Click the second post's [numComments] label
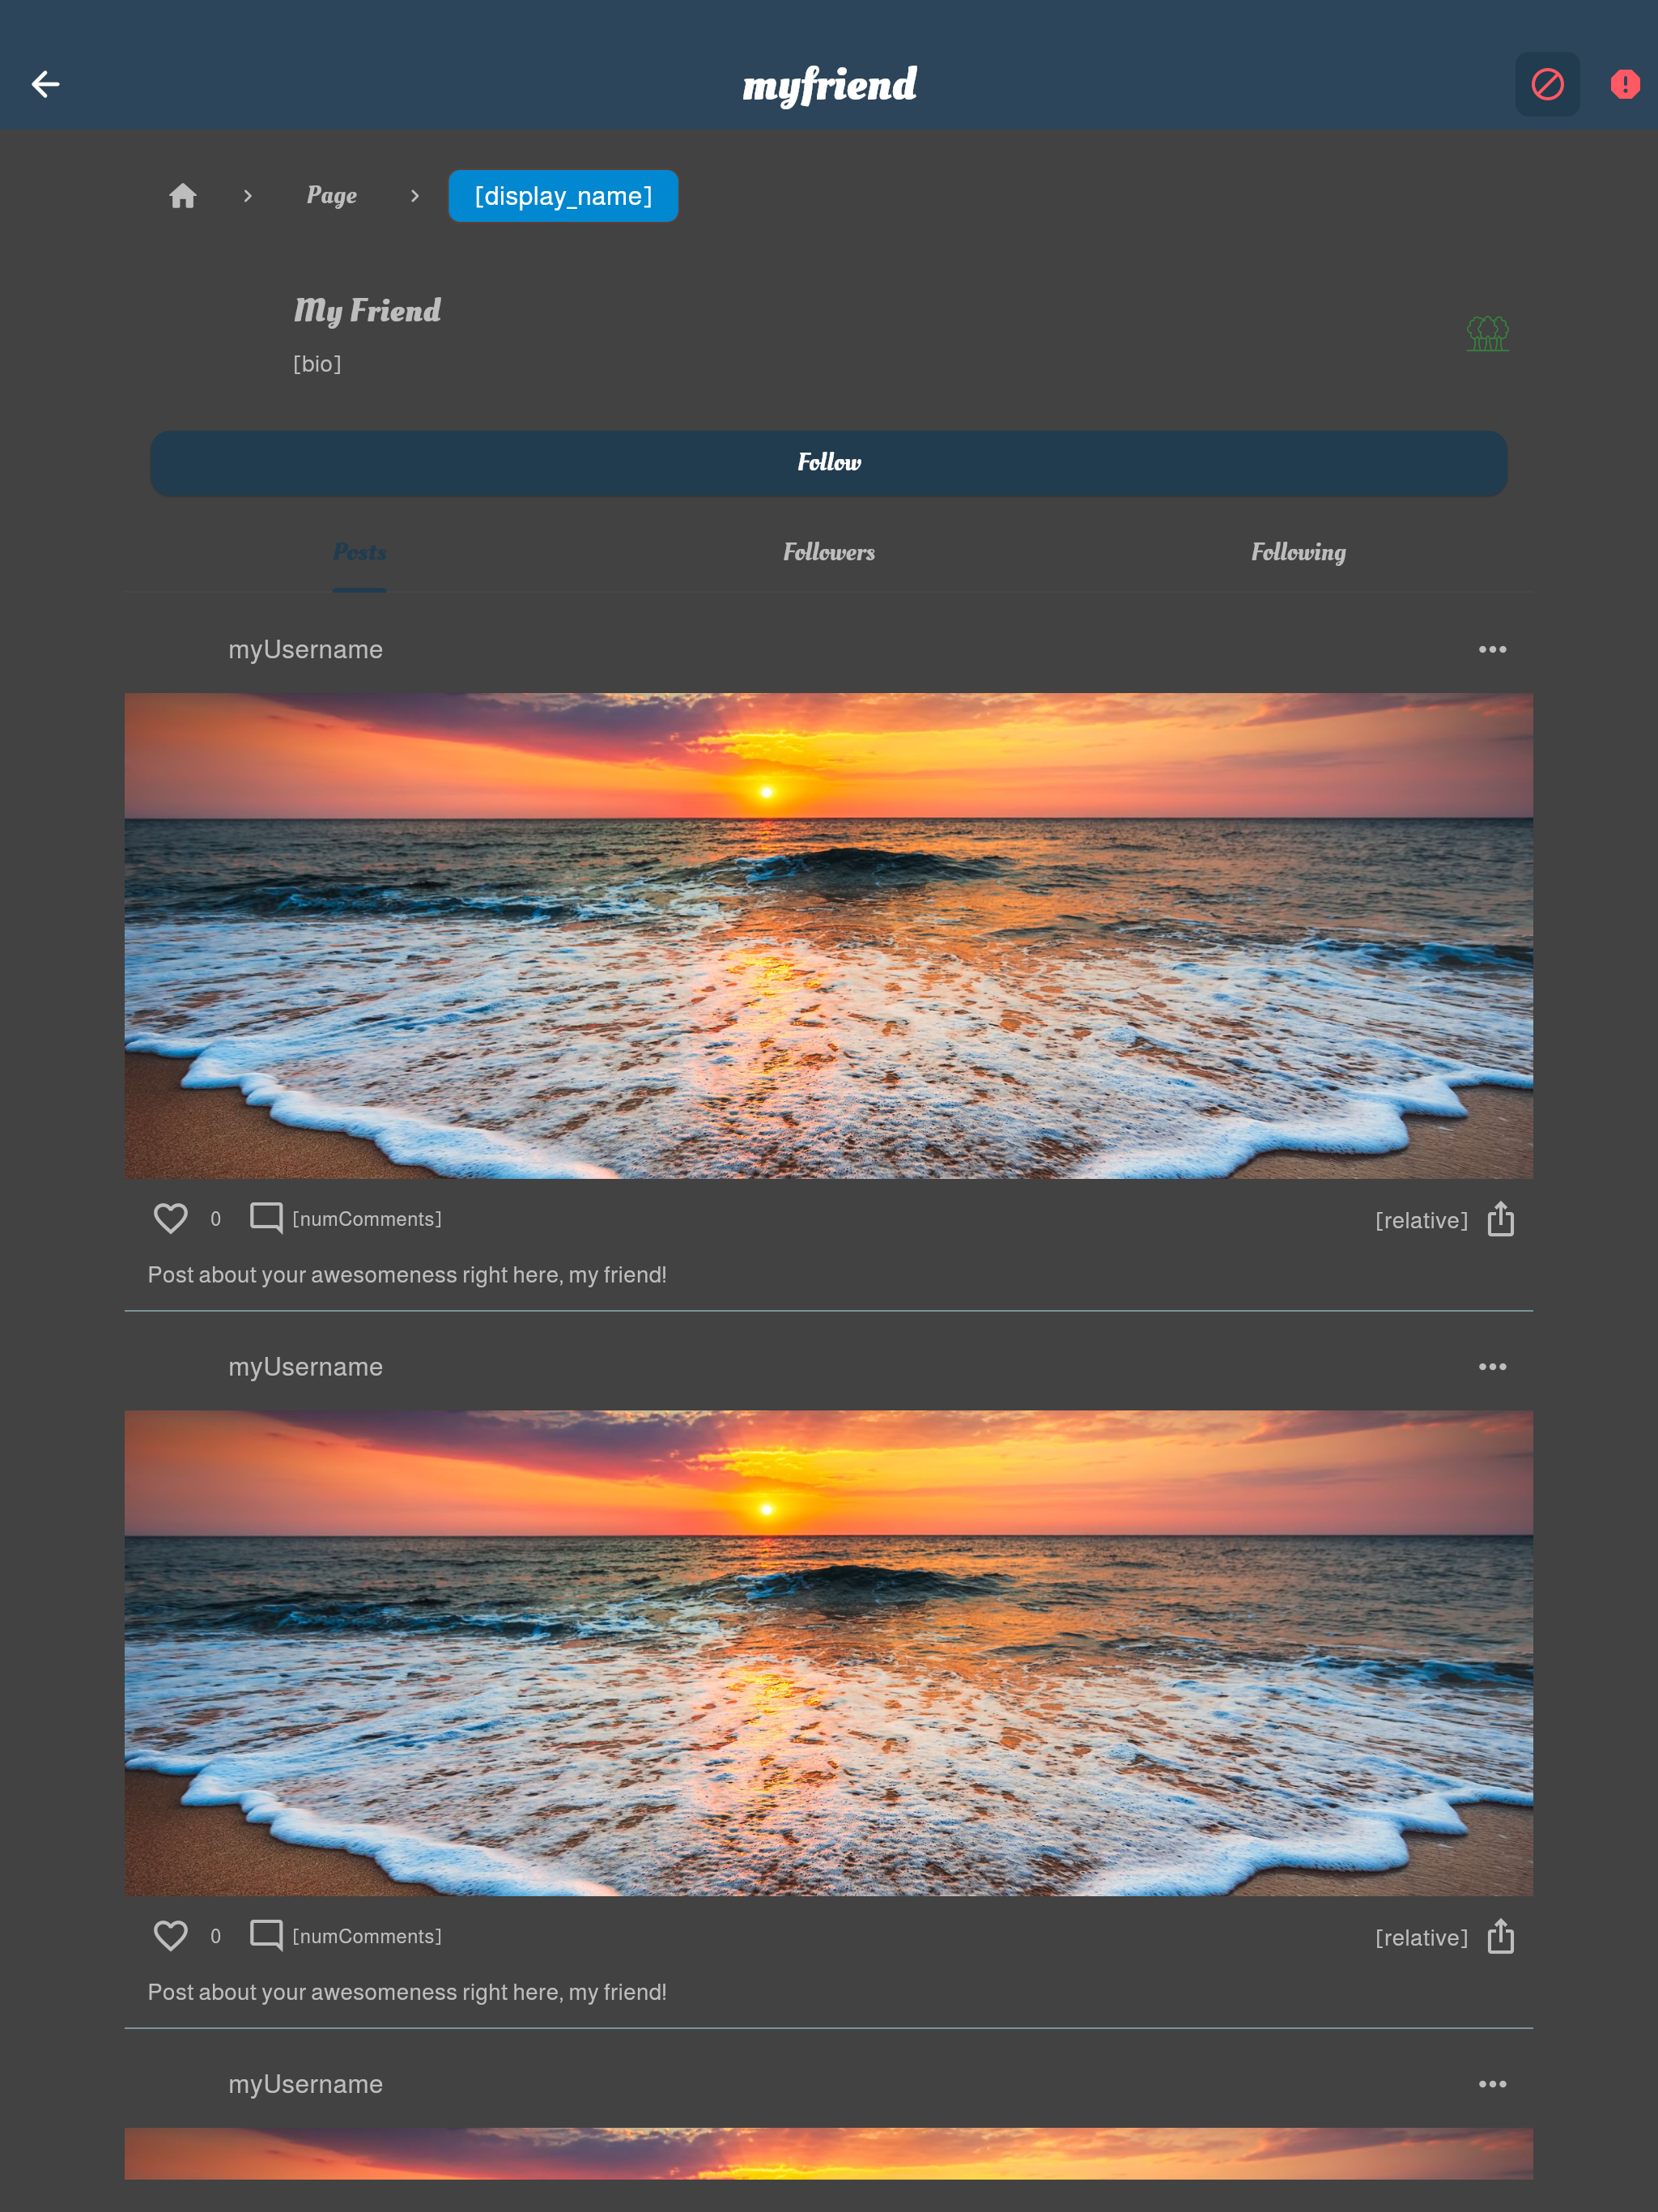 coord(367,1936)
